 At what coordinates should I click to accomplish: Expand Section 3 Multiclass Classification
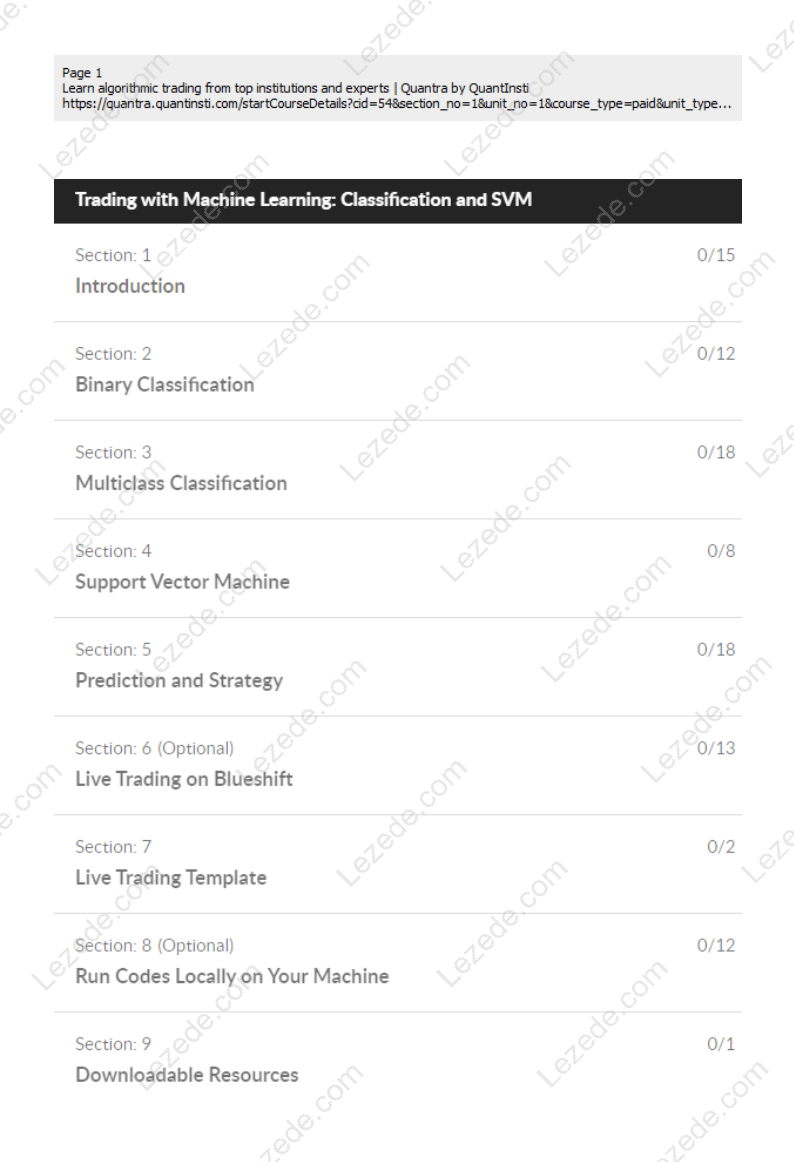(397, 469)
